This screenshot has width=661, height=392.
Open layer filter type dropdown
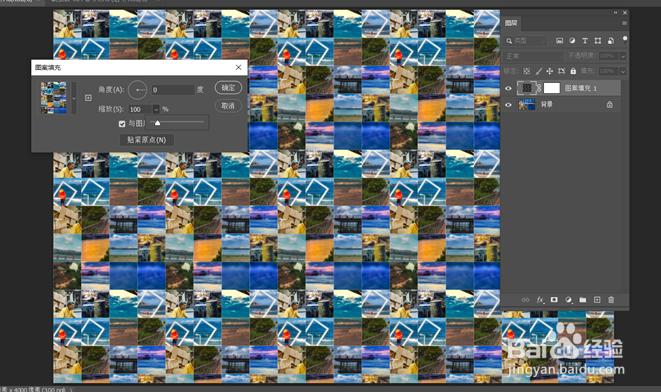tap(526, 41)
